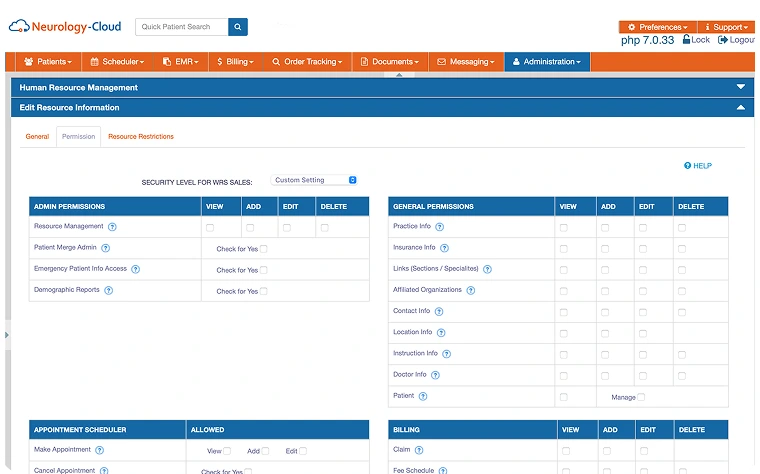Open help icon for Patient Merge Admin

point(105,248)
